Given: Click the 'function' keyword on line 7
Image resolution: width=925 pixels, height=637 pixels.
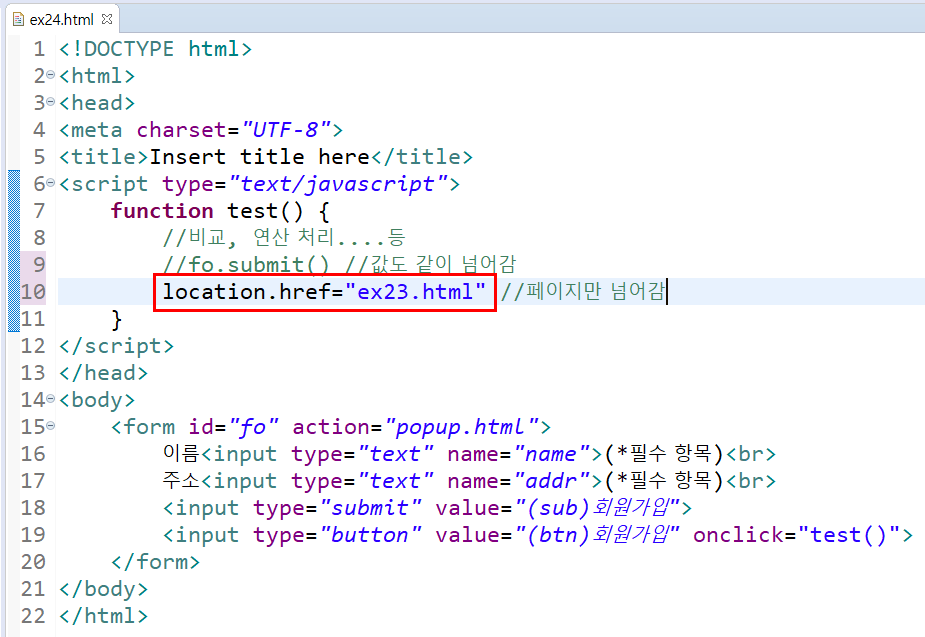Looking at the screenshot, I should pos(162,211).
